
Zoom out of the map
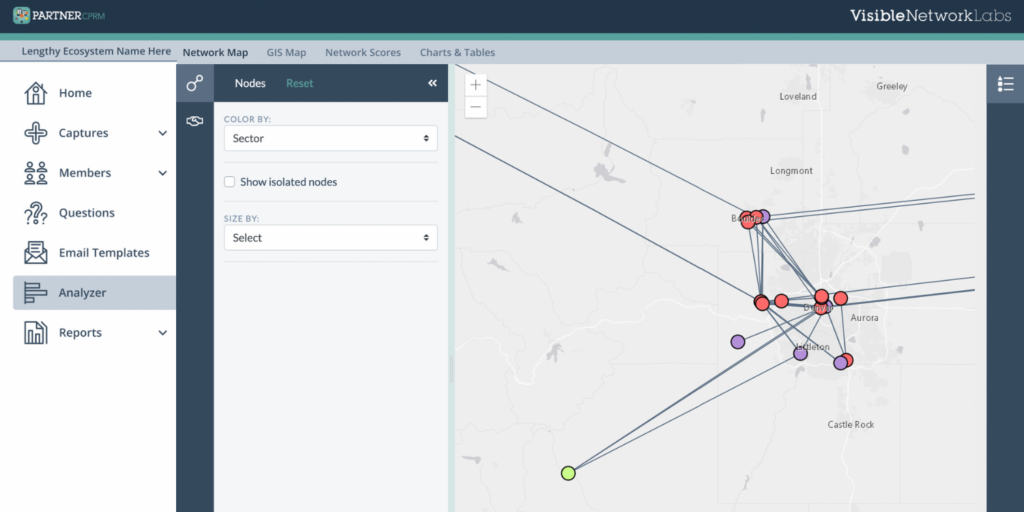coord(475,107)
